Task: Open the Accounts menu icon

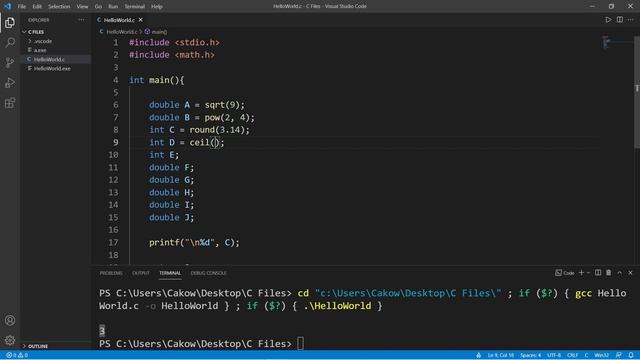Action: tap(10, 320)
